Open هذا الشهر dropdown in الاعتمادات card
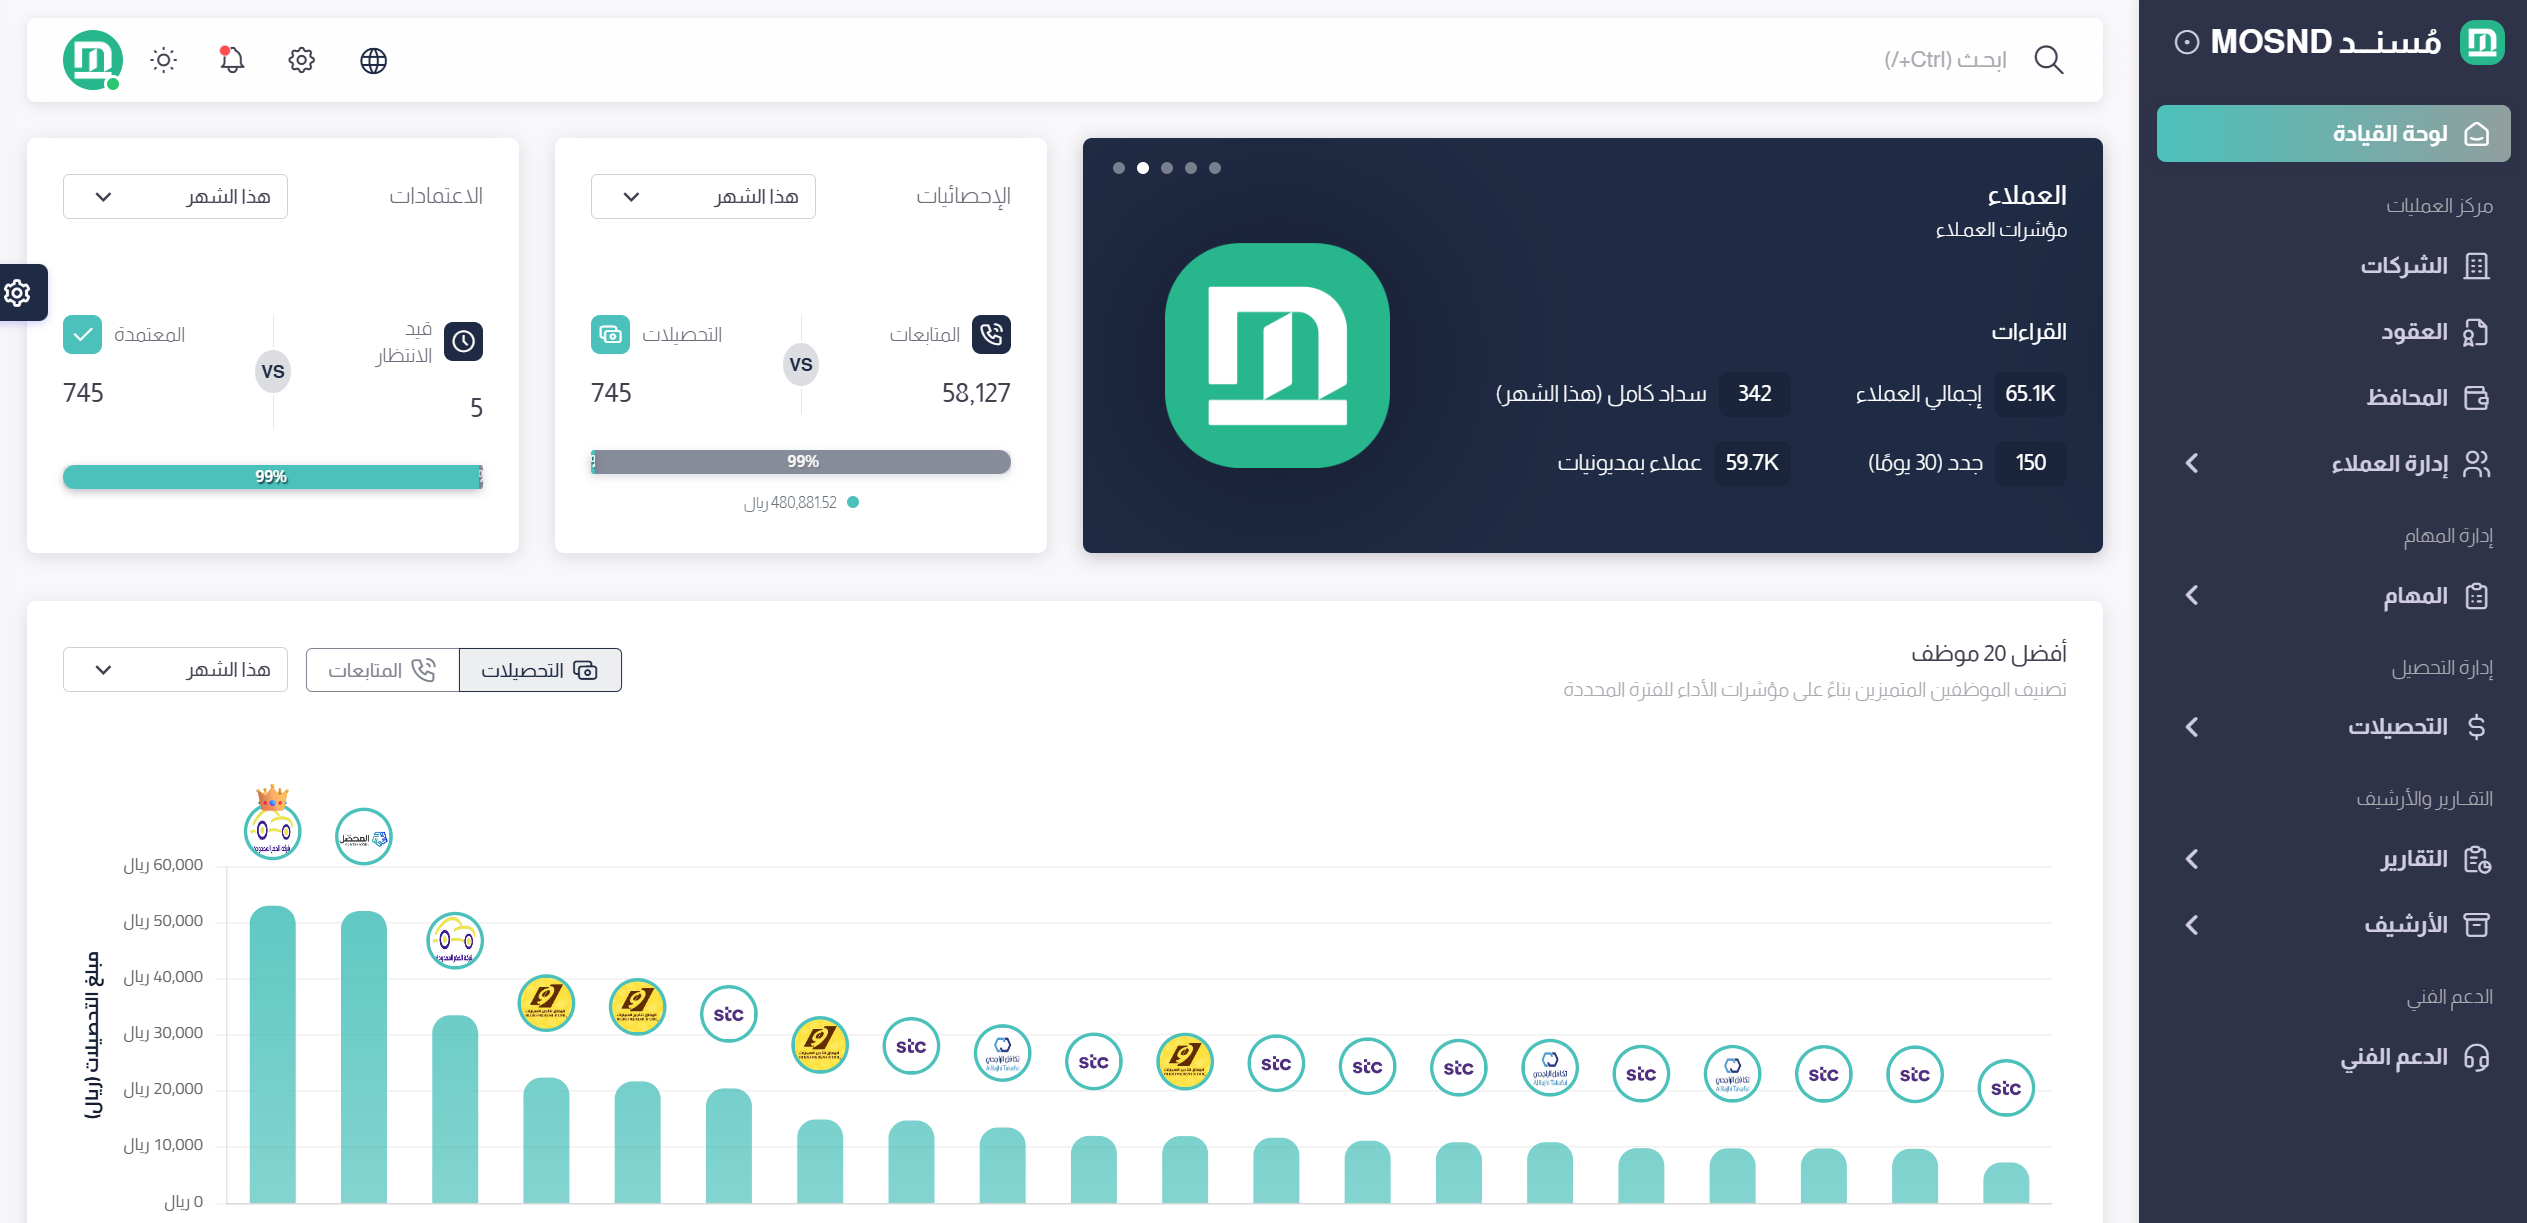 pyautogui.click(x=175, y=197)
